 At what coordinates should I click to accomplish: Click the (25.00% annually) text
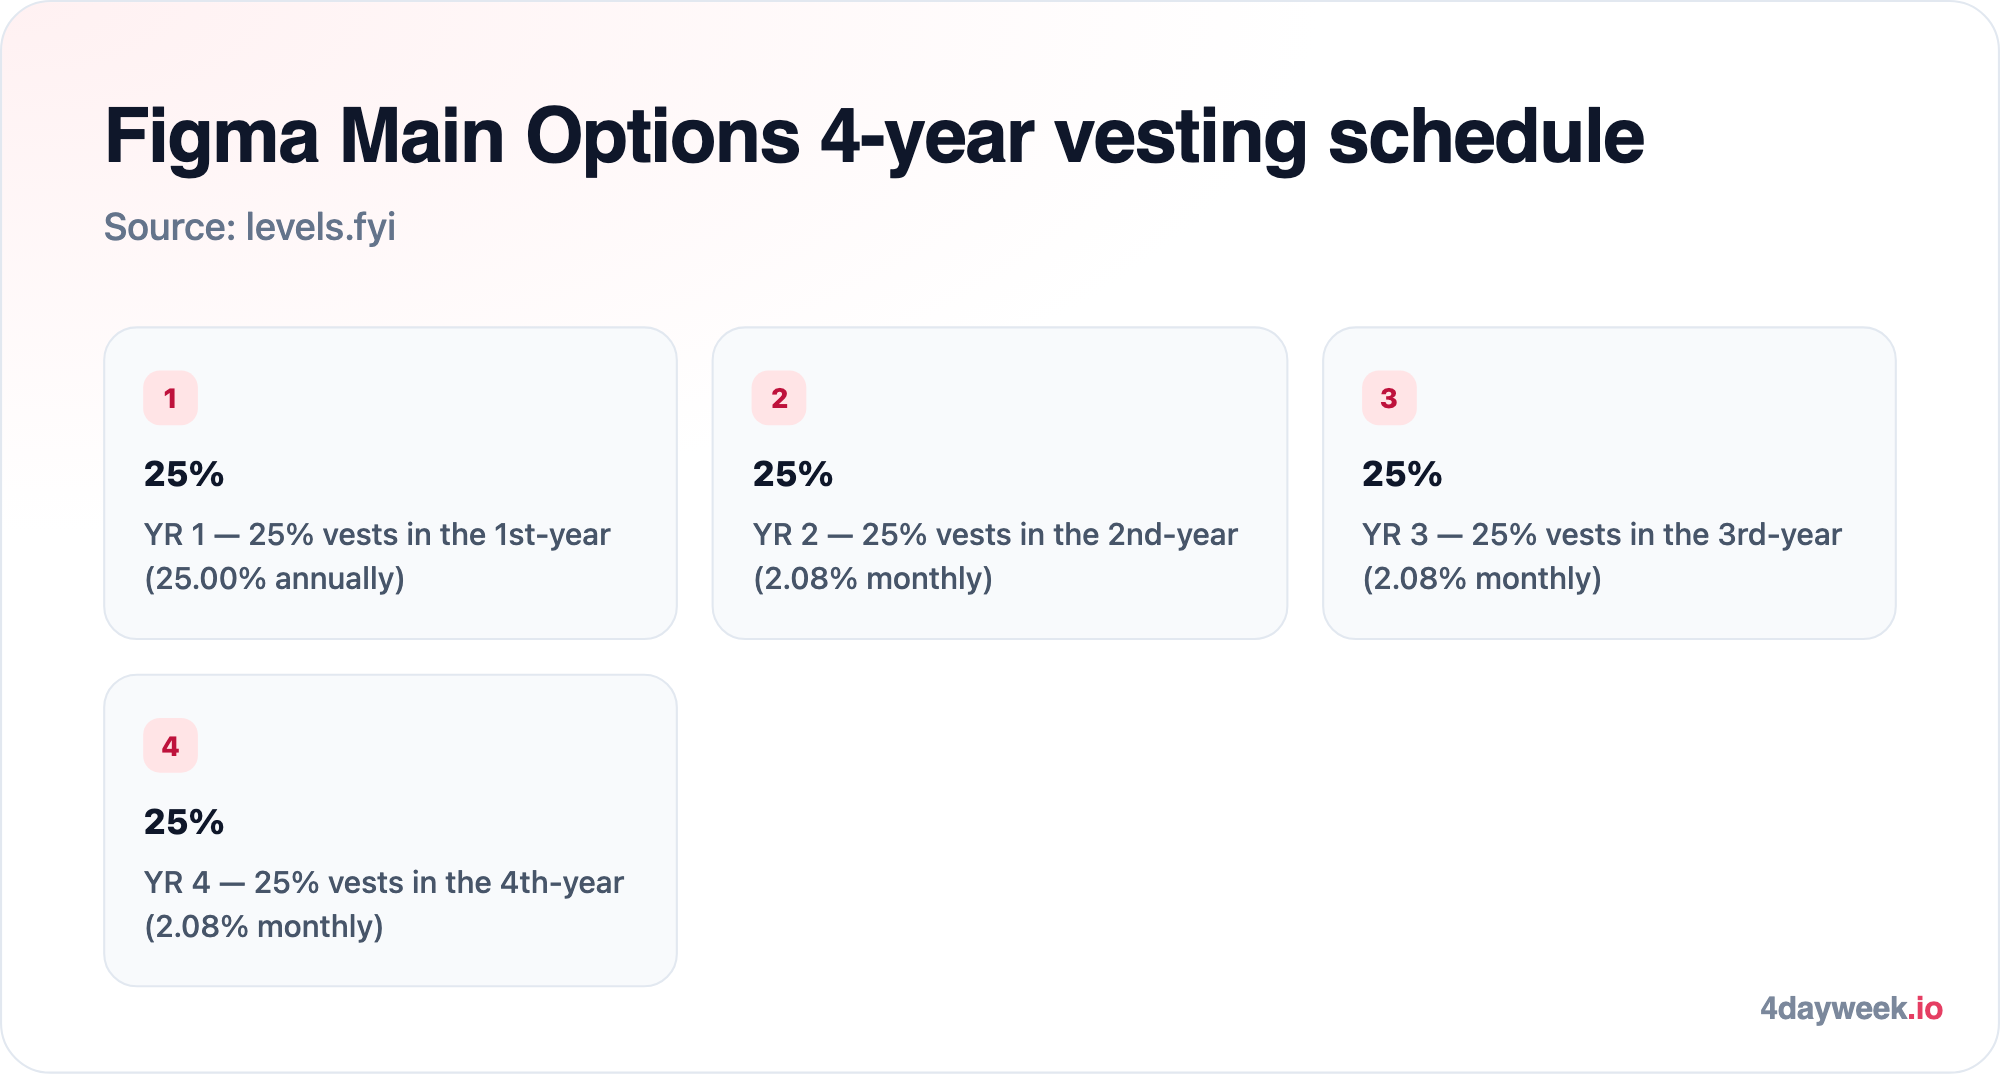click(274, 579)
